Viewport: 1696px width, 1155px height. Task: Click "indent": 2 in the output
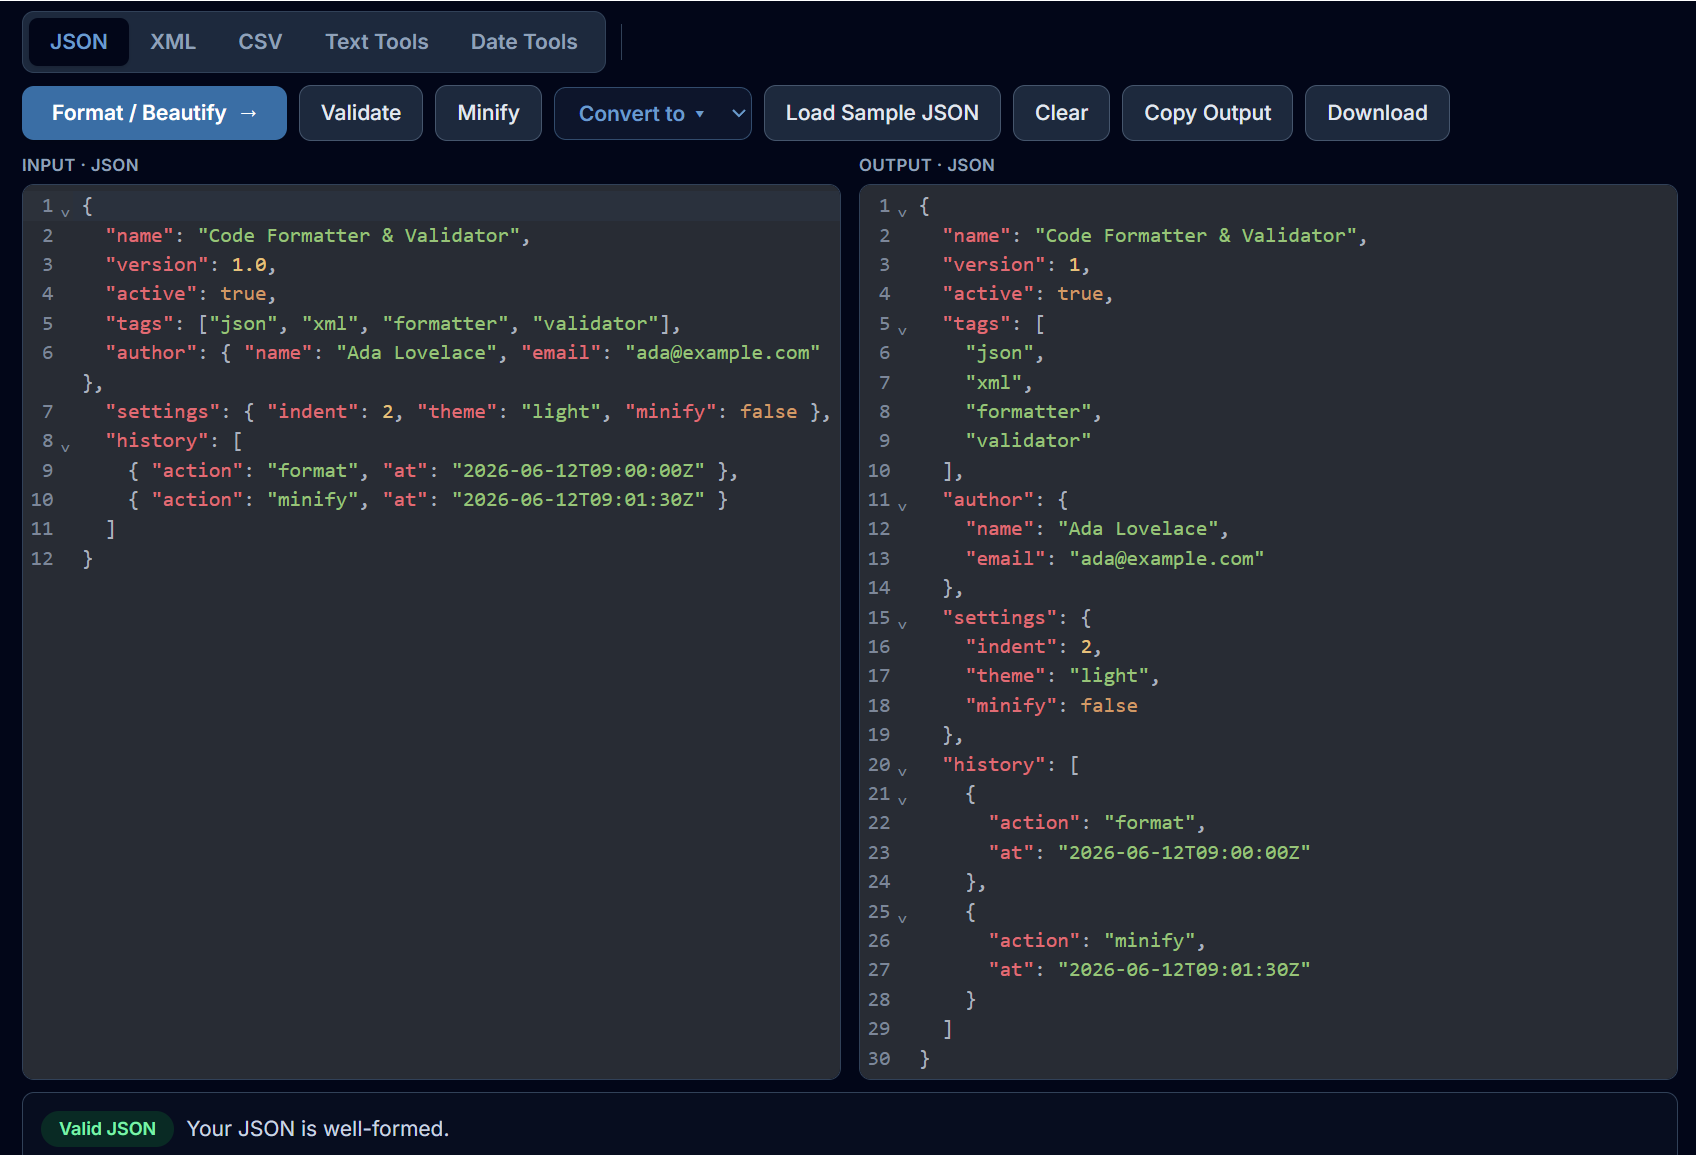[1033, 647]
